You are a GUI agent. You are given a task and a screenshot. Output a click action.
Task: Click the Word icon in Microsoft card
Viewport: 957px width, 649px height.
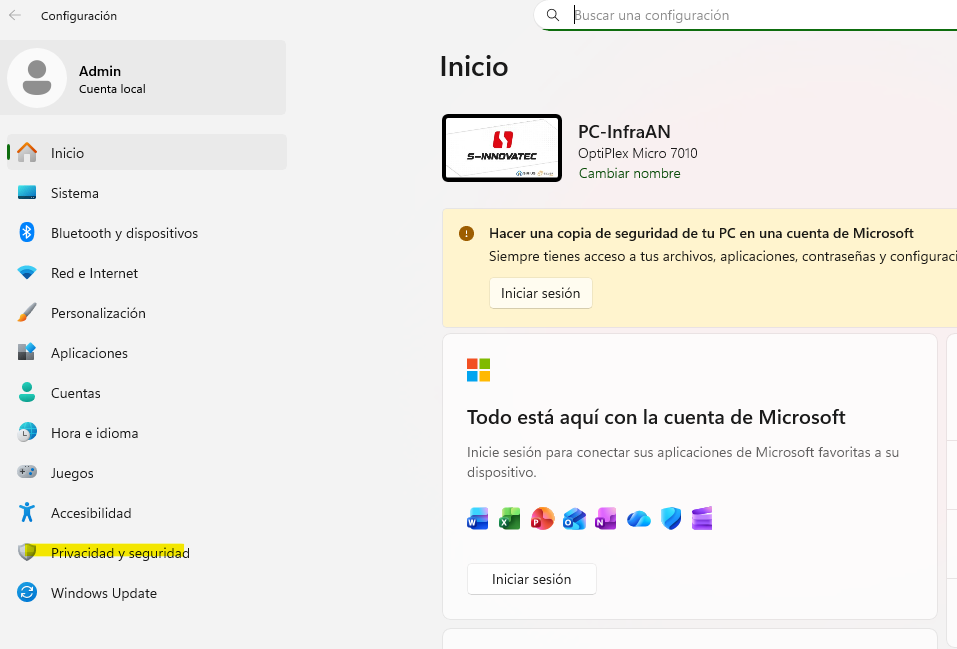477,519
